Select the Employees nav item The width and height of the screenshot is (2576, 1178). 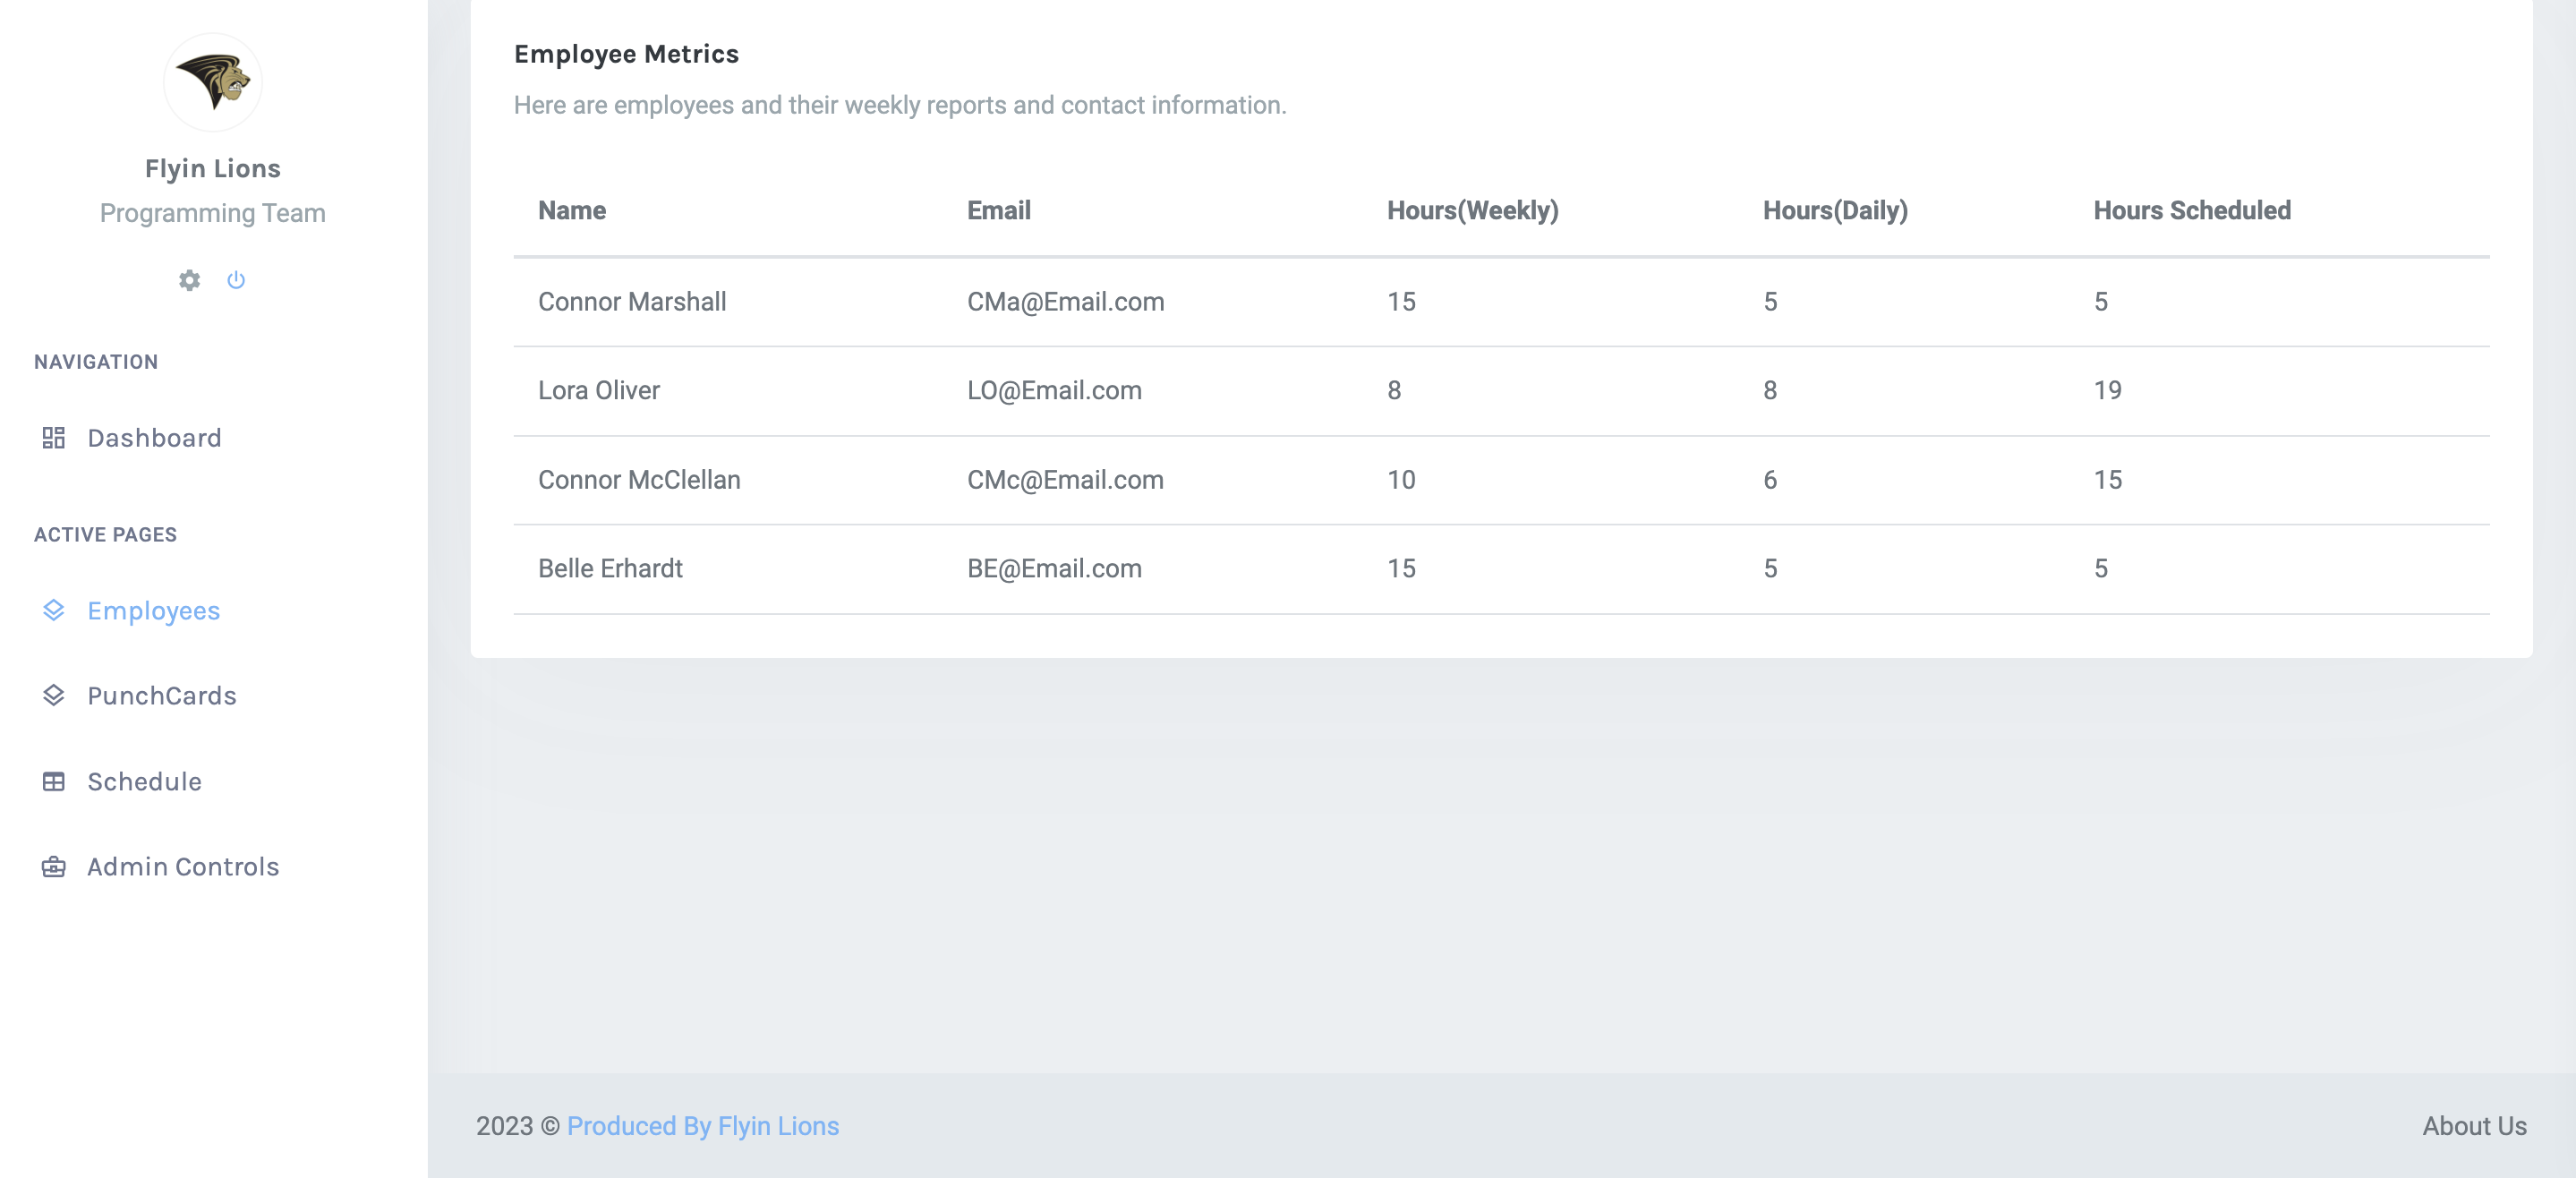[x=153, y=610]
